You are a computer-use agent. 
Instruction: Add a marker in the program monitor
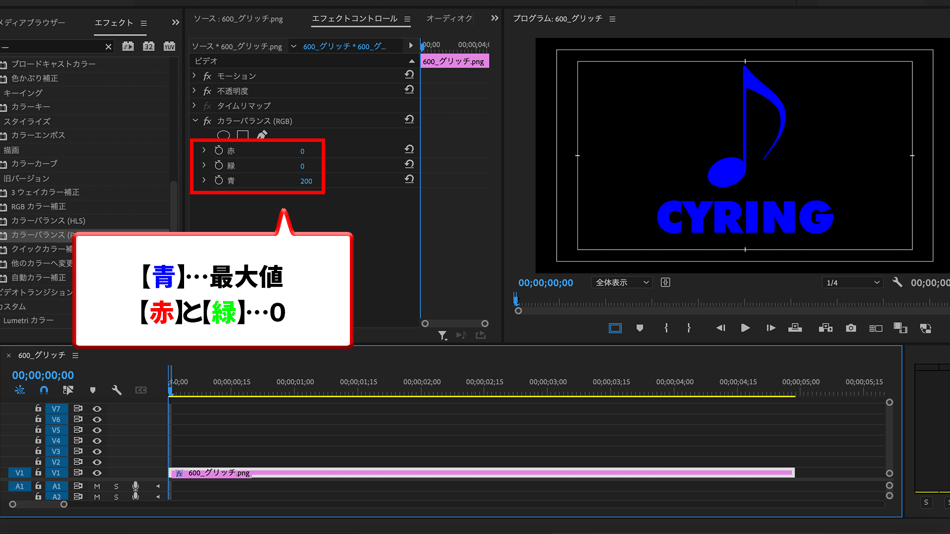[640, 328]
